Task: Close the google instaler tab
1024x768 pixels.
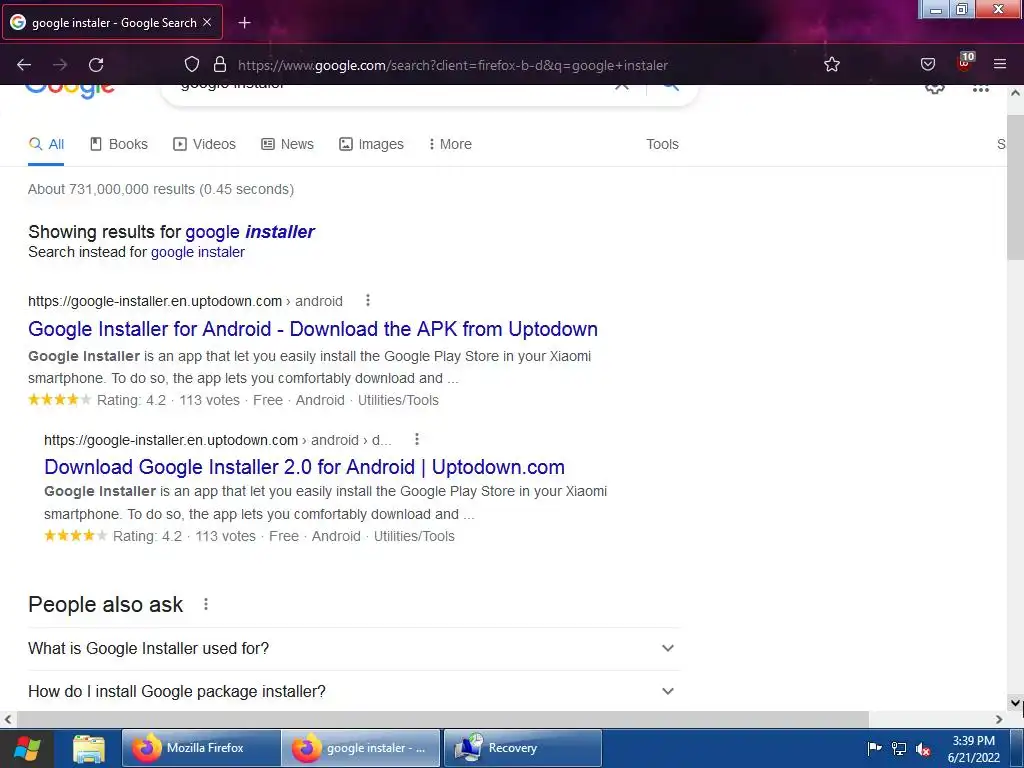Action: click(207, 22)
